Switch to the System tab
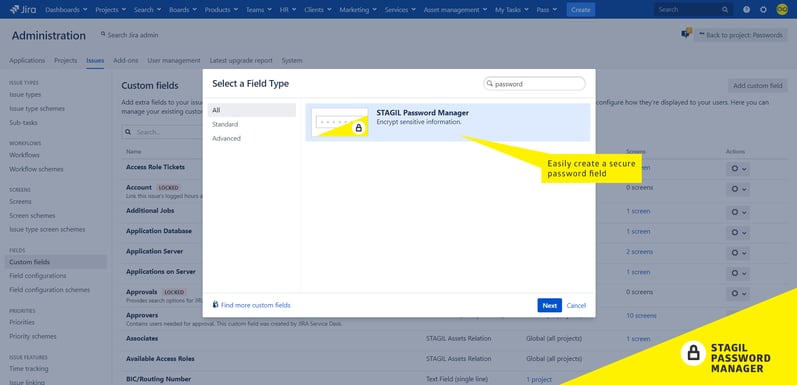This screenshot has width=797, height=385. [292, 61]
